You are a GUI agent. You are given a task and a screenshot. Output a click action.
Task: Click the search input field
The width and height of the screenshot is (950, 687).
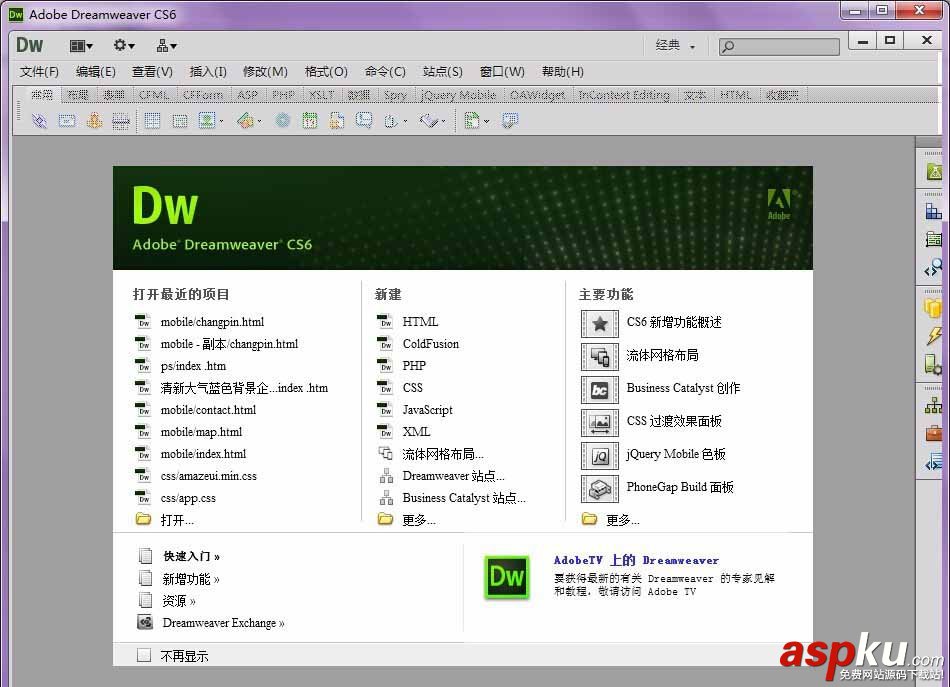pos(779,46)
